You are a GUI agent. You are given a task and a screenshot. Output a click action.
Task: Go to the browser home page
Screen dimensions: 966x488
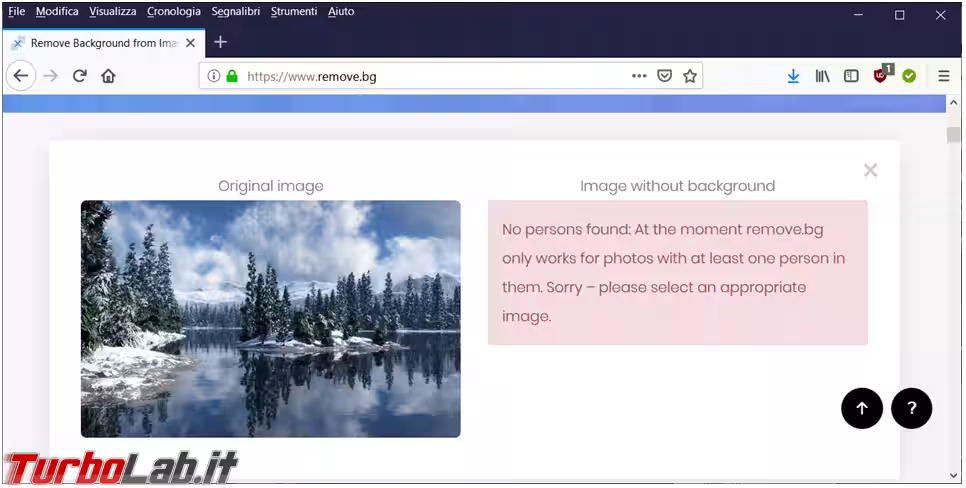click(109, 76)
